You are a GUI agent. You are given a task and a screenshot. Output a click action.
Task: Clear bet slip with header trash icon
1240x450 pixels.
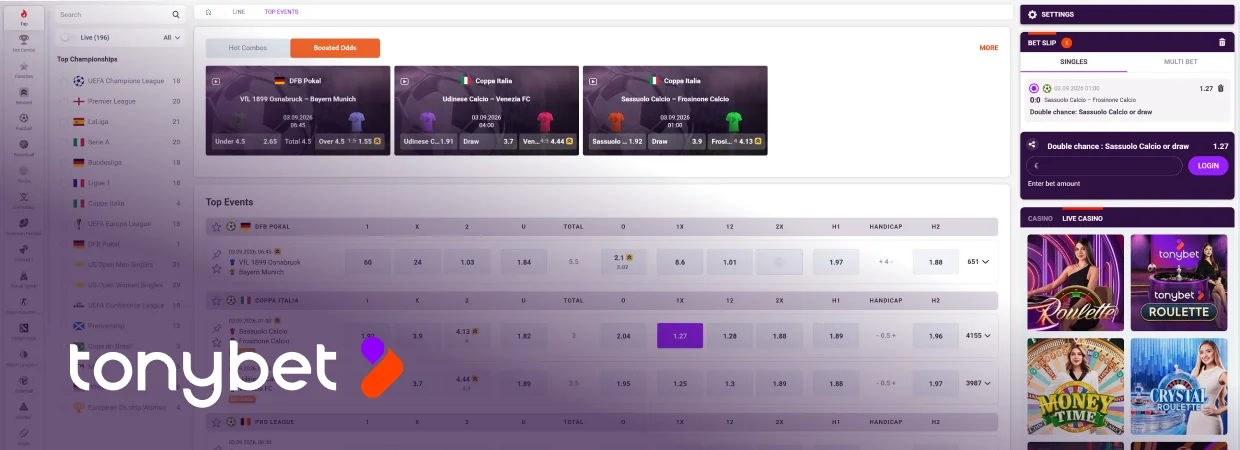tap(1221, 42)
